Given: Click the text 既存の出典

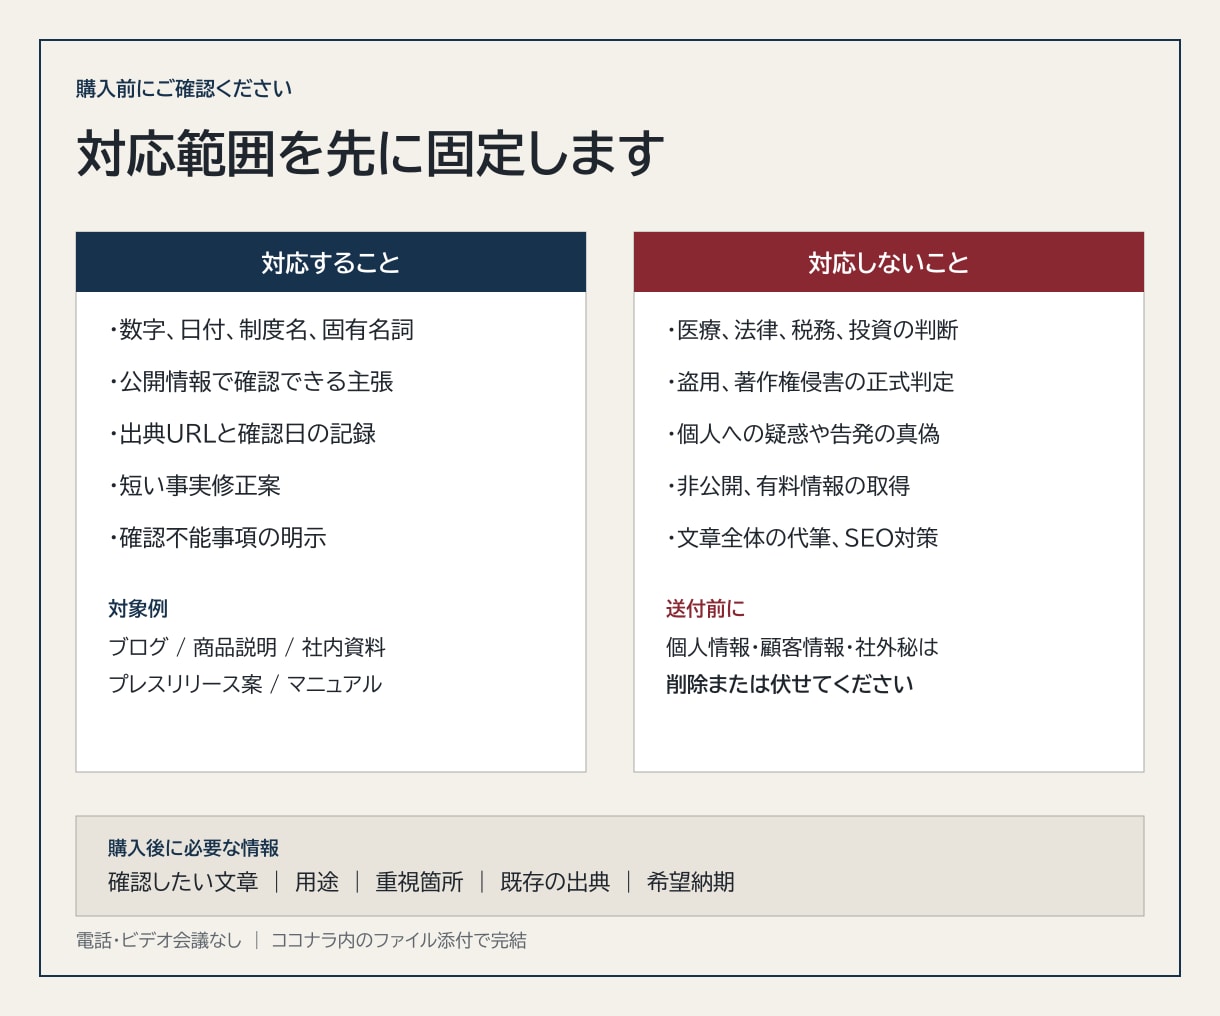Looking at the screenshot, I should pos(555,882).
